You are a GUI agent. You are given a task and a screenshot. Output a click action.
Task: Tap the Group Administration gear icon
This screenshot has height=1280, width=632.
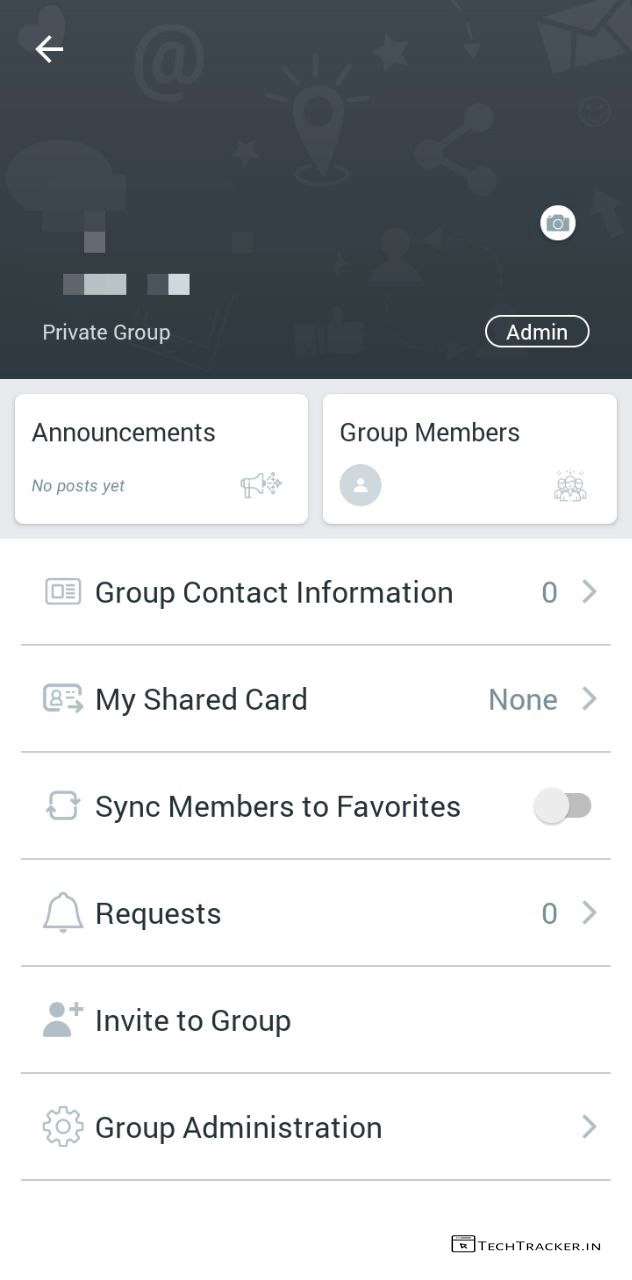(63, 1127)
